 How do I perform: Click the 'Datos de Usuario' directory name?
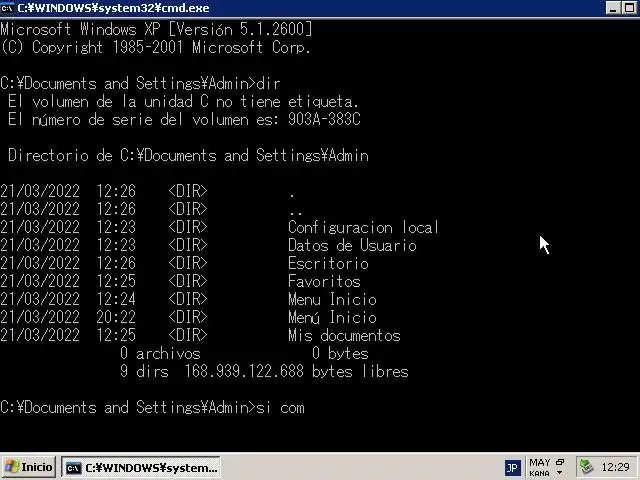352,245
